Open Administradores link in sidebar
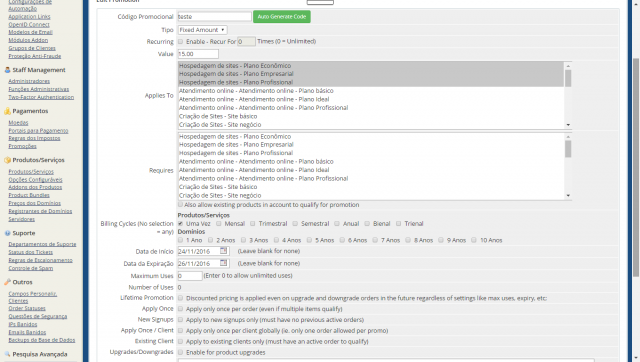The image size is (640, 362). [29, 81]
